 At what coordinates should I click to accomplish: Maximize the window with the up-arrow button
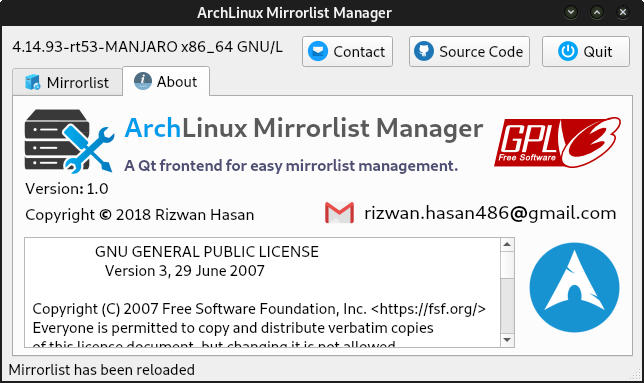(x=597, y=12)
